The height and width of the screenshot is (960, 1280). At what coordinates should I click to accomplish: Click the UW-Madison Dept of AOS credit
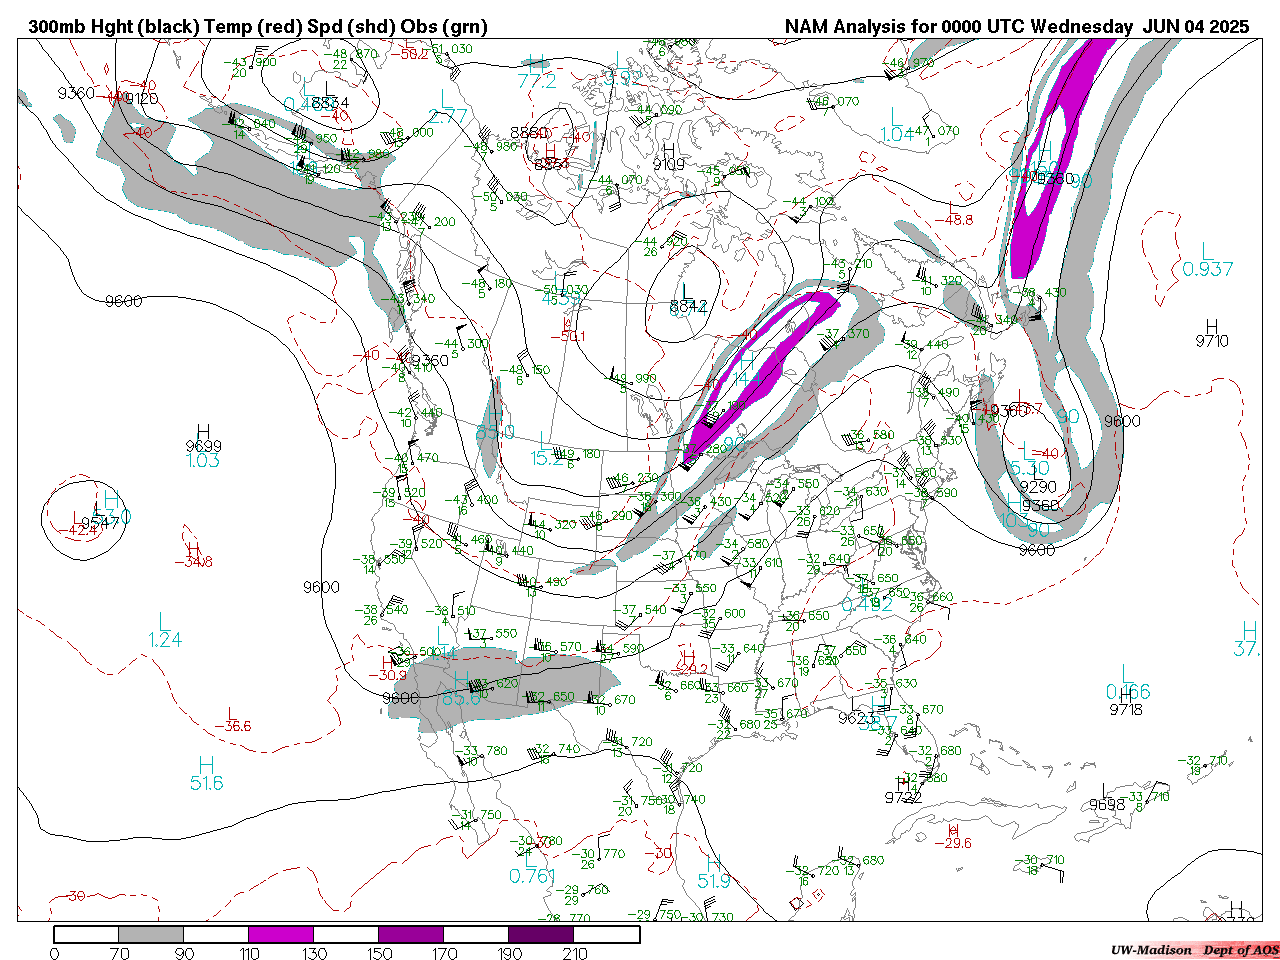(1194, 950)
